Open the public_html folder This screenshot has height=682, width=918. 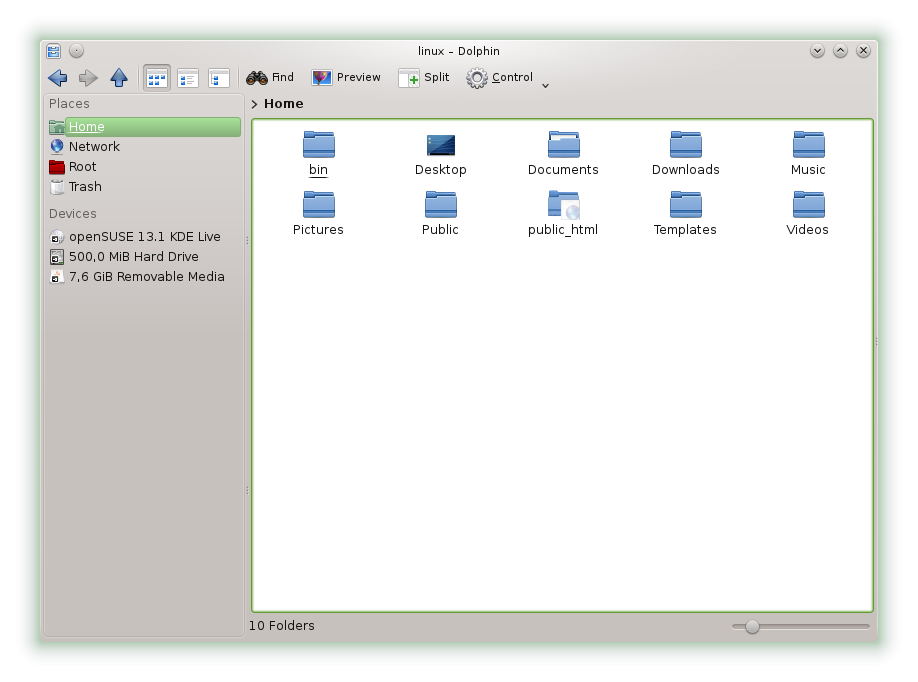point(563,206)
